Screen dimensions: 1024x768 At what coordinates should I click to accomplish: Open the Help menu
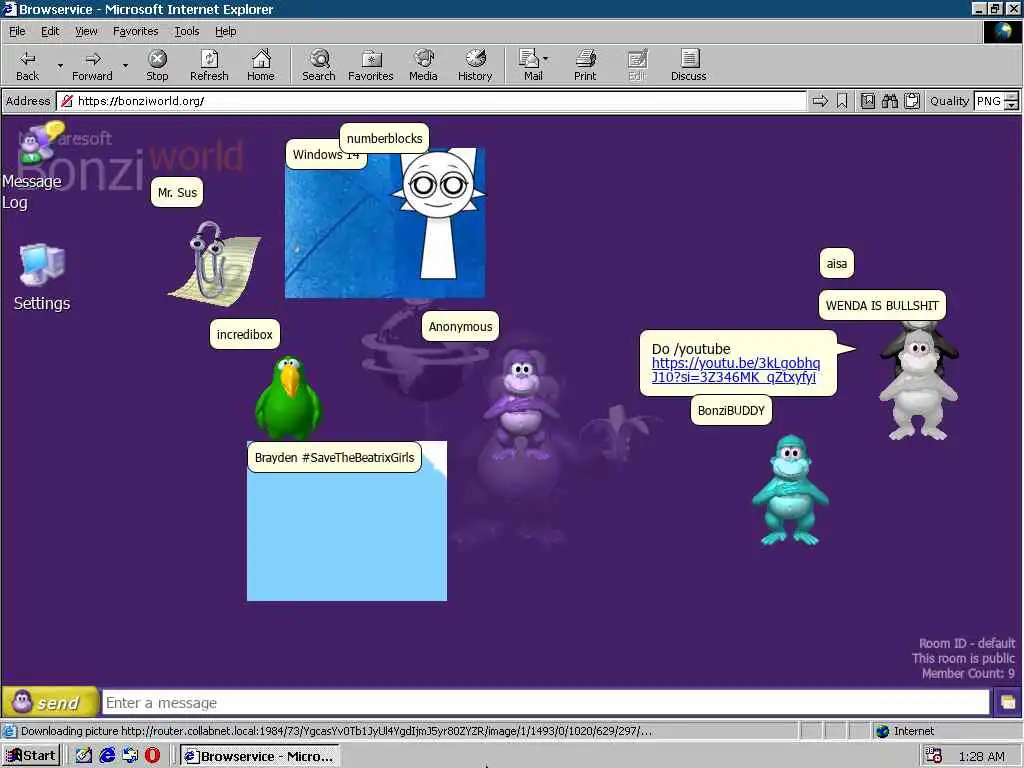coord(225,31)
